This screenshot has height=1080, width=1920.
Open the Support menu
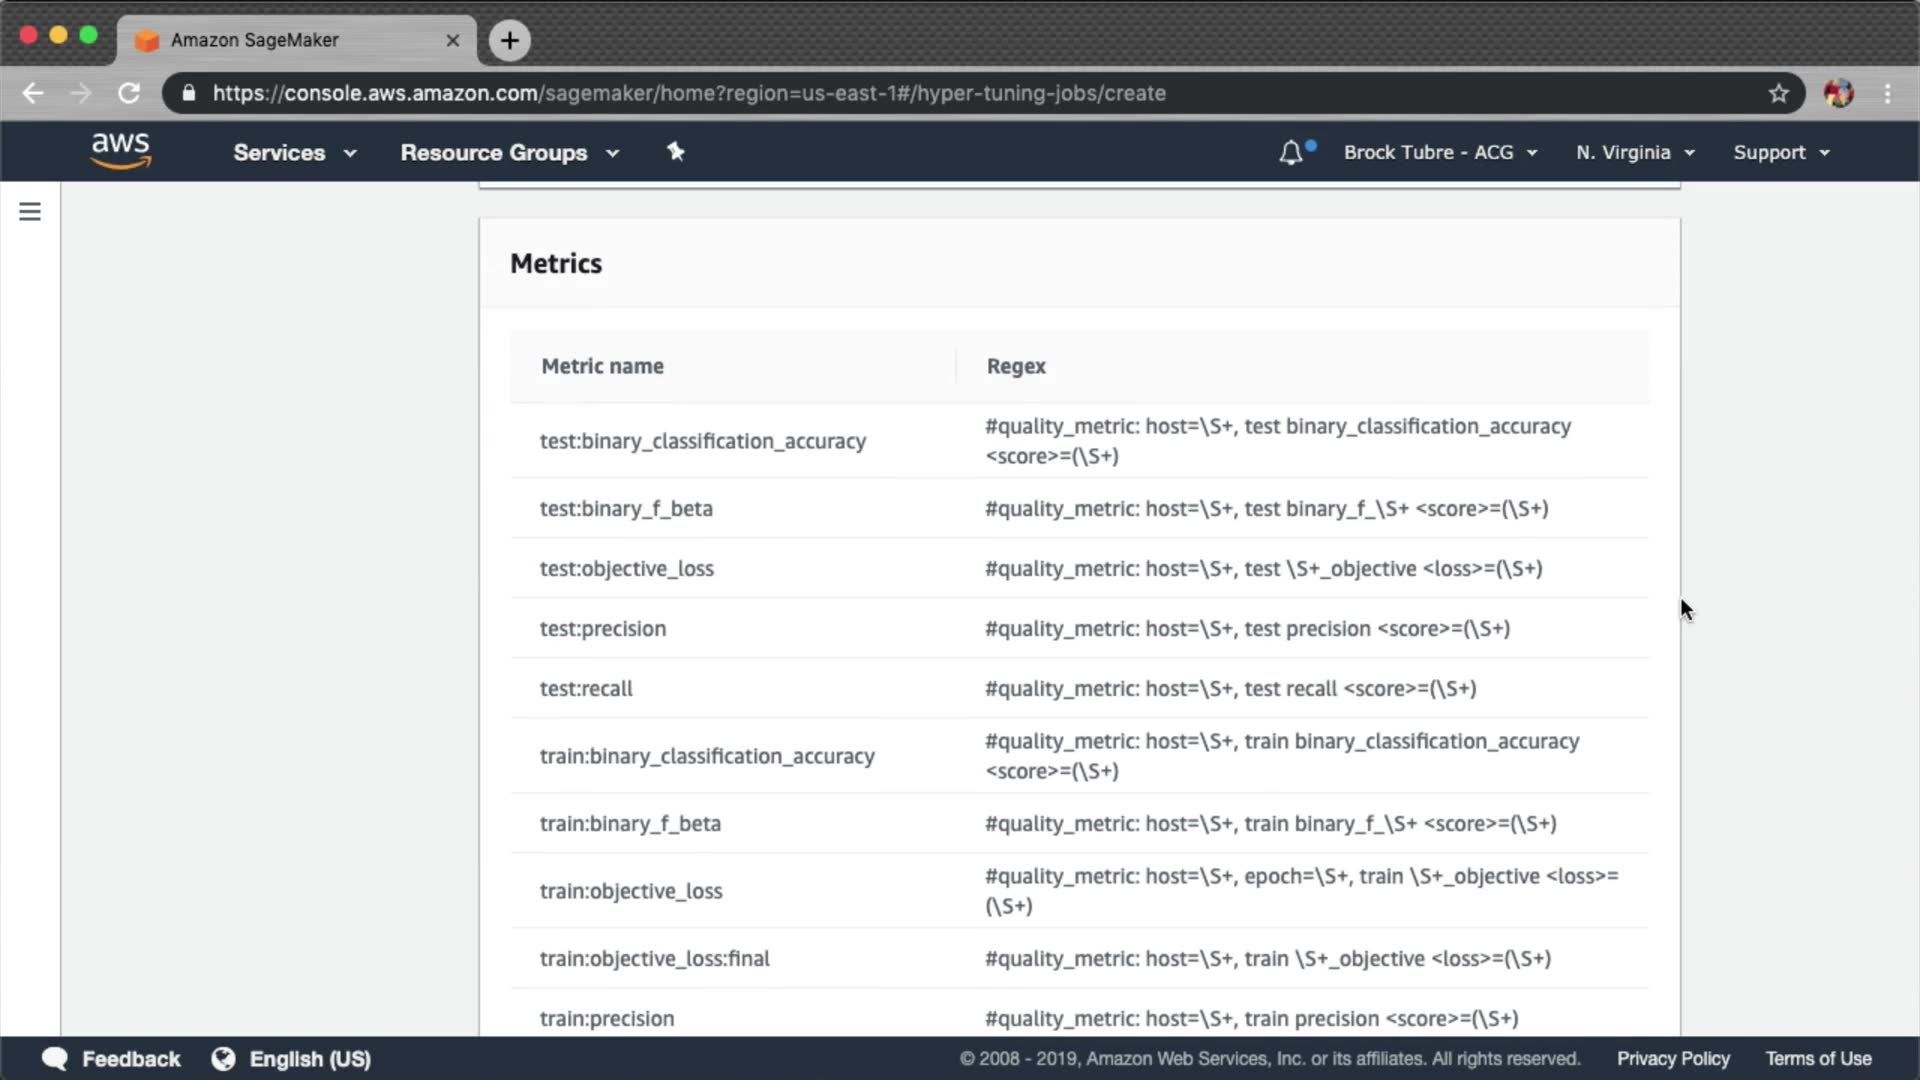(x=1781, y=153)
